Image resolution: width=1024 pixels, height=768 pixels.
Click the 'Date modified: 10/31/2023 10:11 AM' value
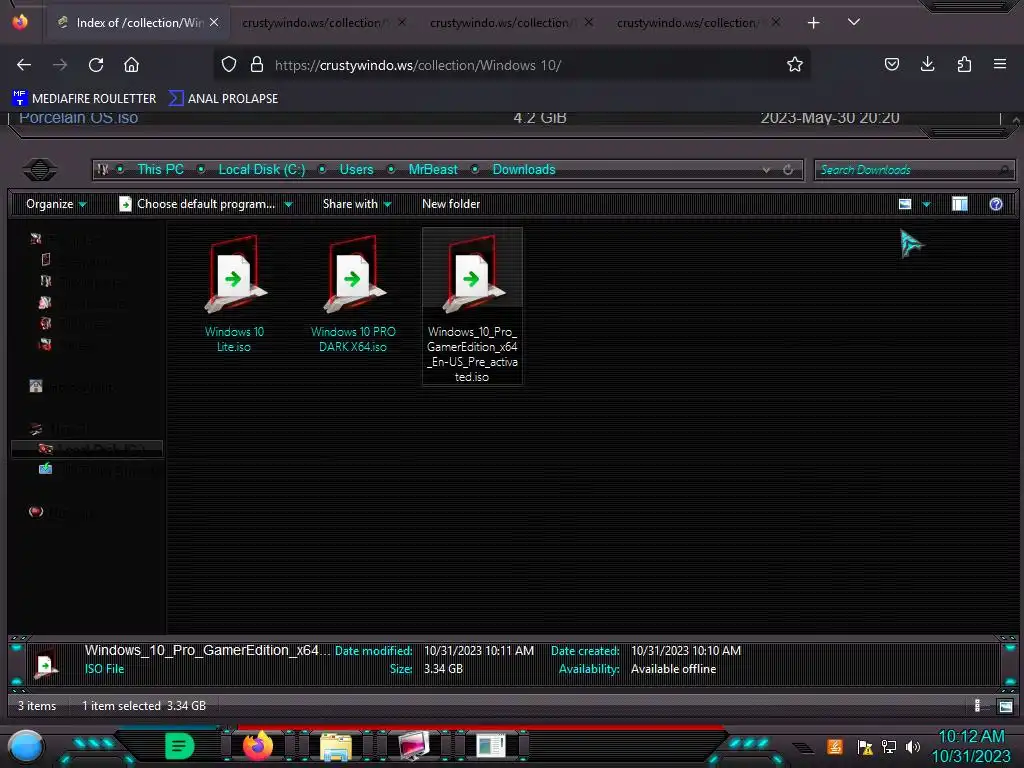[x=479, y=650]
